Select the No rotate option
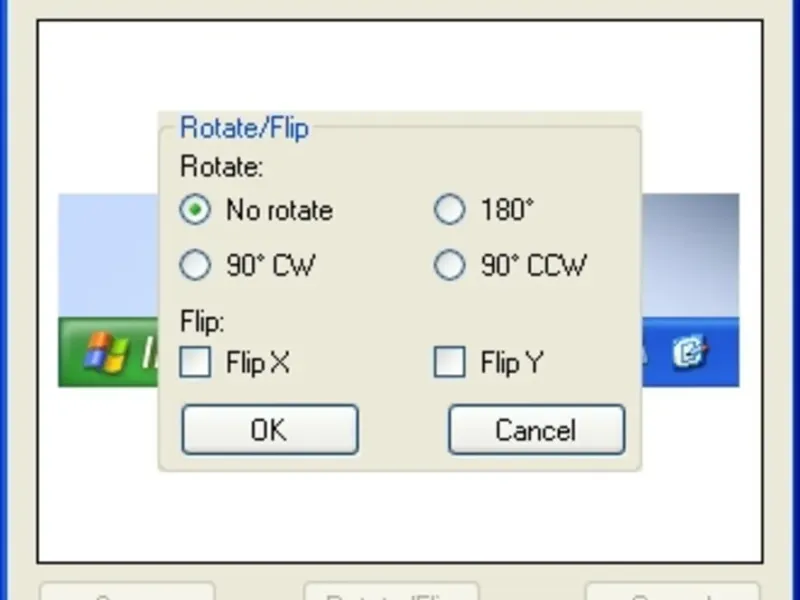800x600 pixels. 197,210
